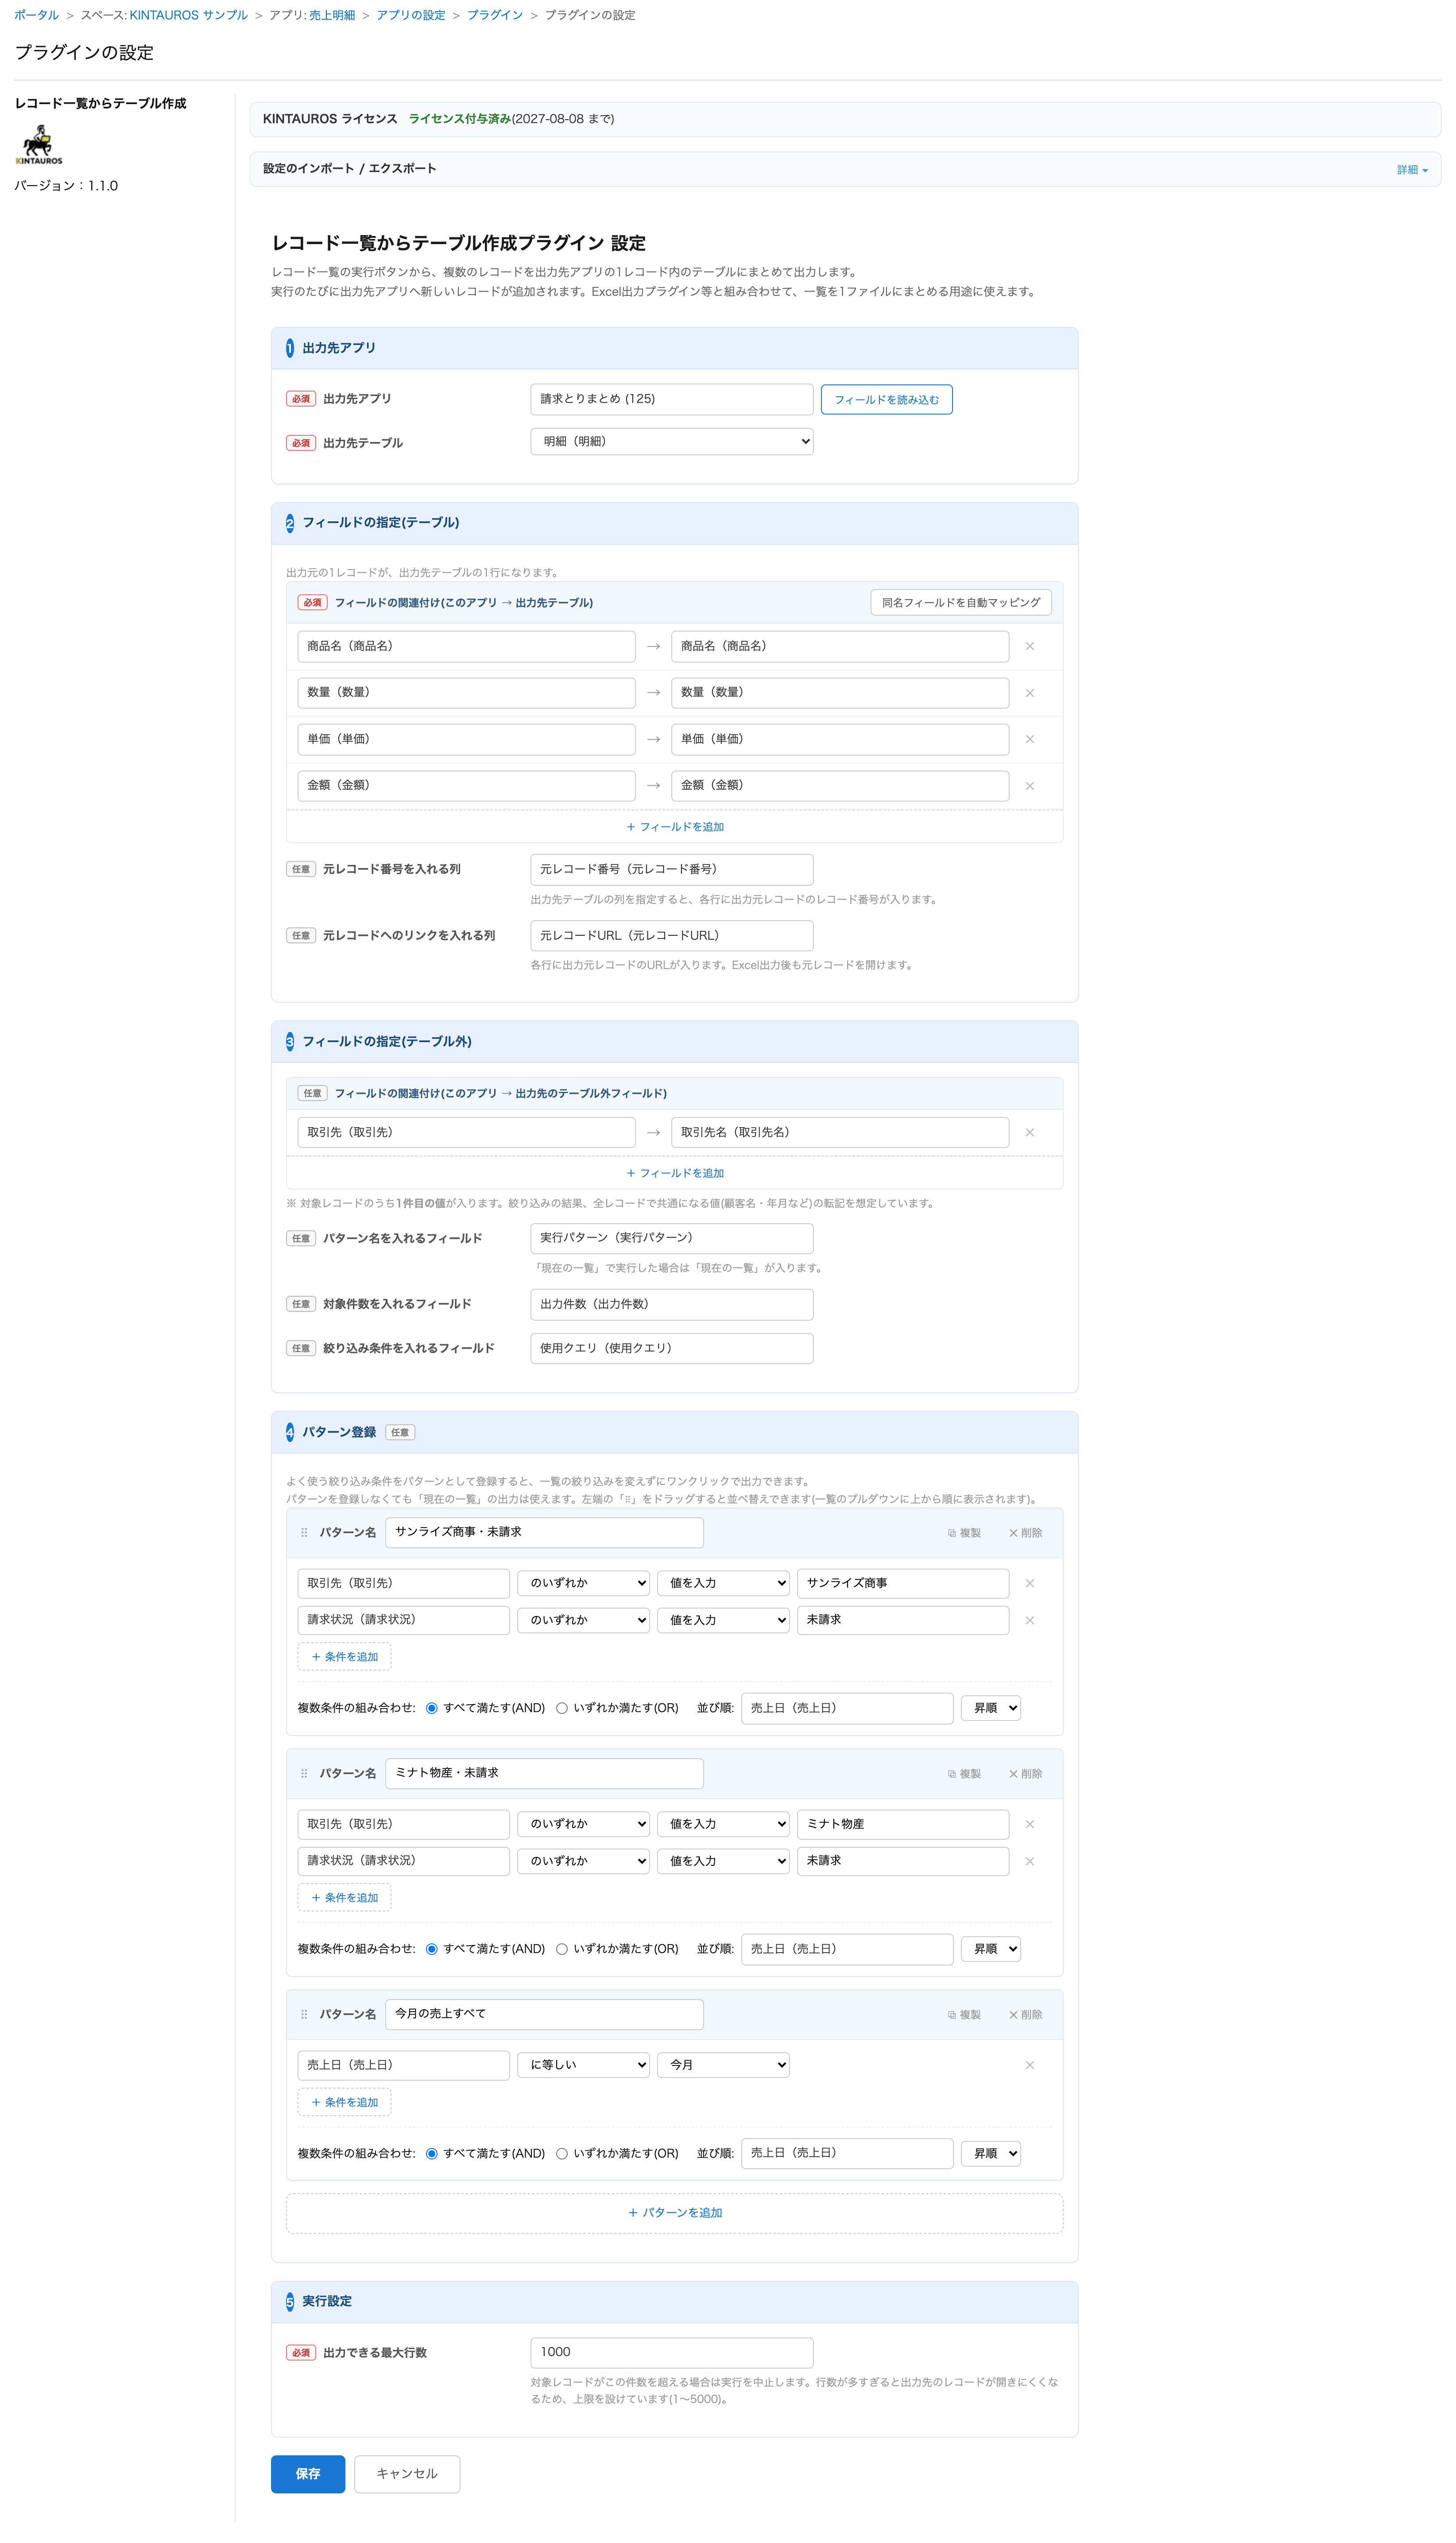Select AND for 今月の売上すべて pattern
Image resolution: width=1456 pixels, height=2543 pixels.
click(432, 2154)
